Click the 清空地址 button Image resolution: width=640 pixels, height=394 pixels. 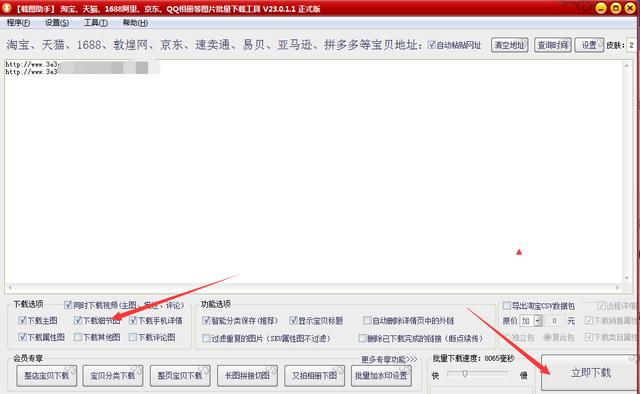pyautogui.click(x=510, y=45)
